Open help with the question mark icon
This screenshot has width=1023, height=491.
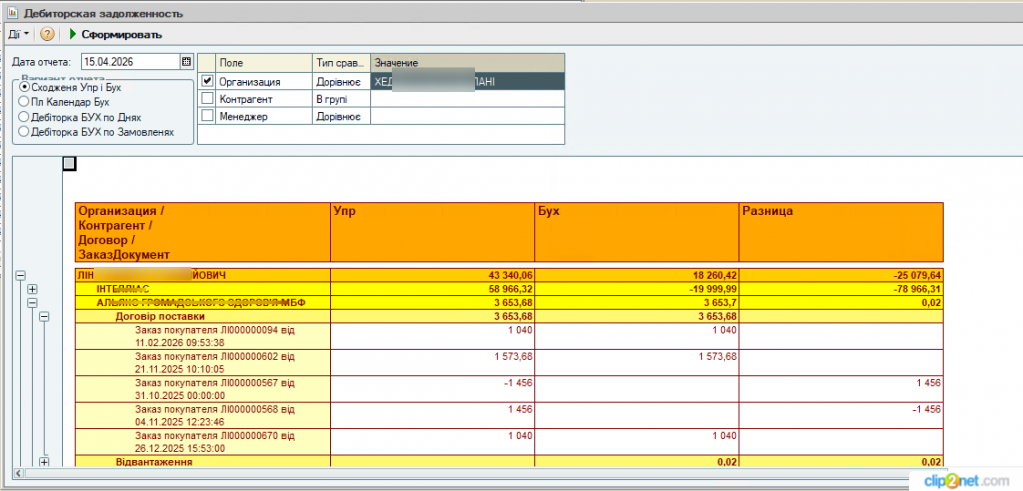pos(47,34)
